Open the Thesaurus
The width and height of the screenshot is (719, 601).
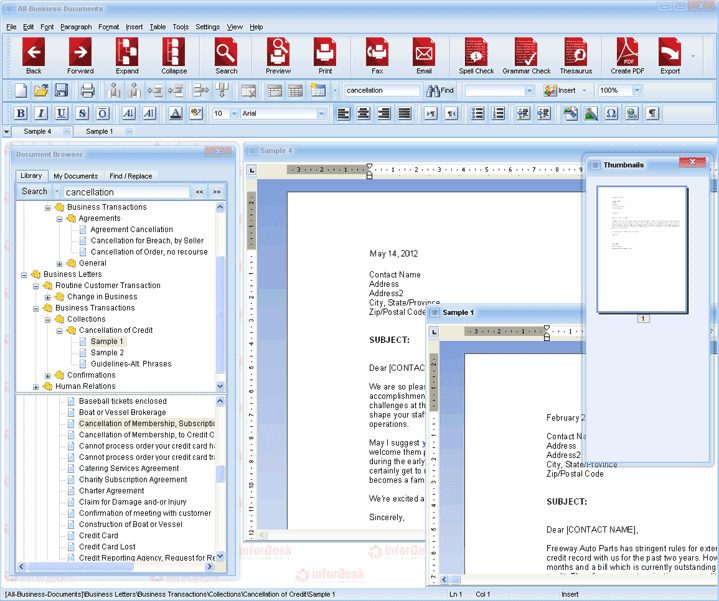coord(575,53)
